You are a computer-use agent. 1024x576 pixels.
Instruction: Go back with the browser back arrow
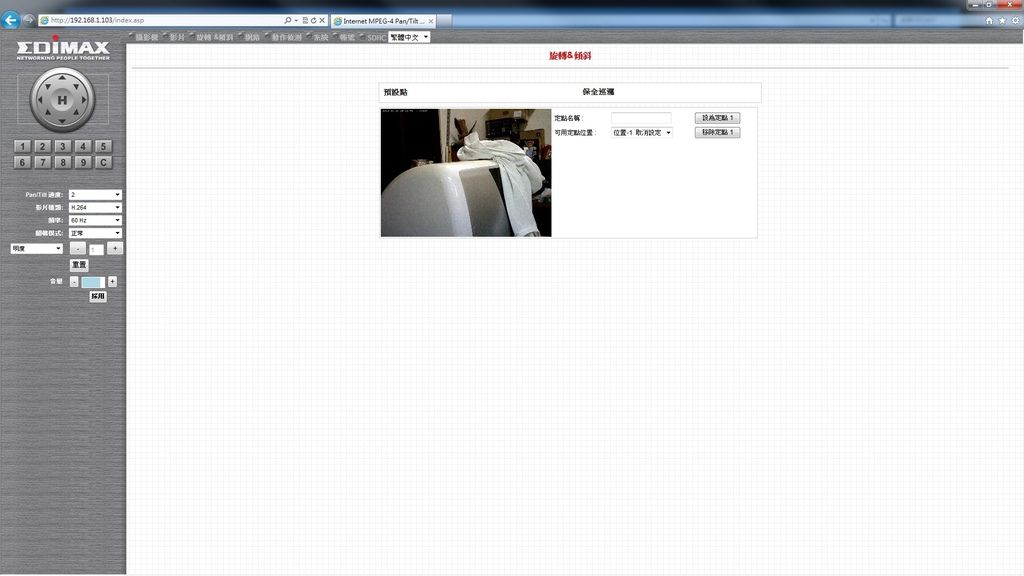pyautogui.click(x=10, y=20)
